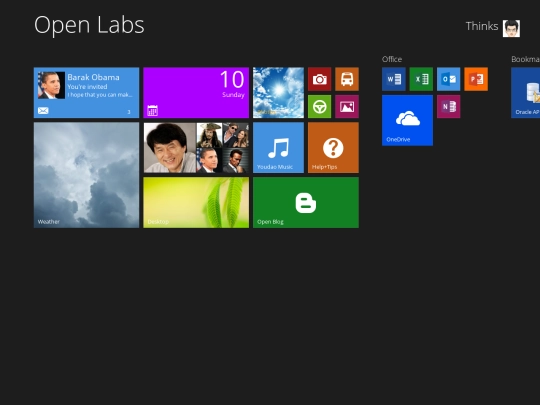Launch Microsoft PowerPoint tile
This screenshot has width=540, height=405.
[x=476, y=79]
